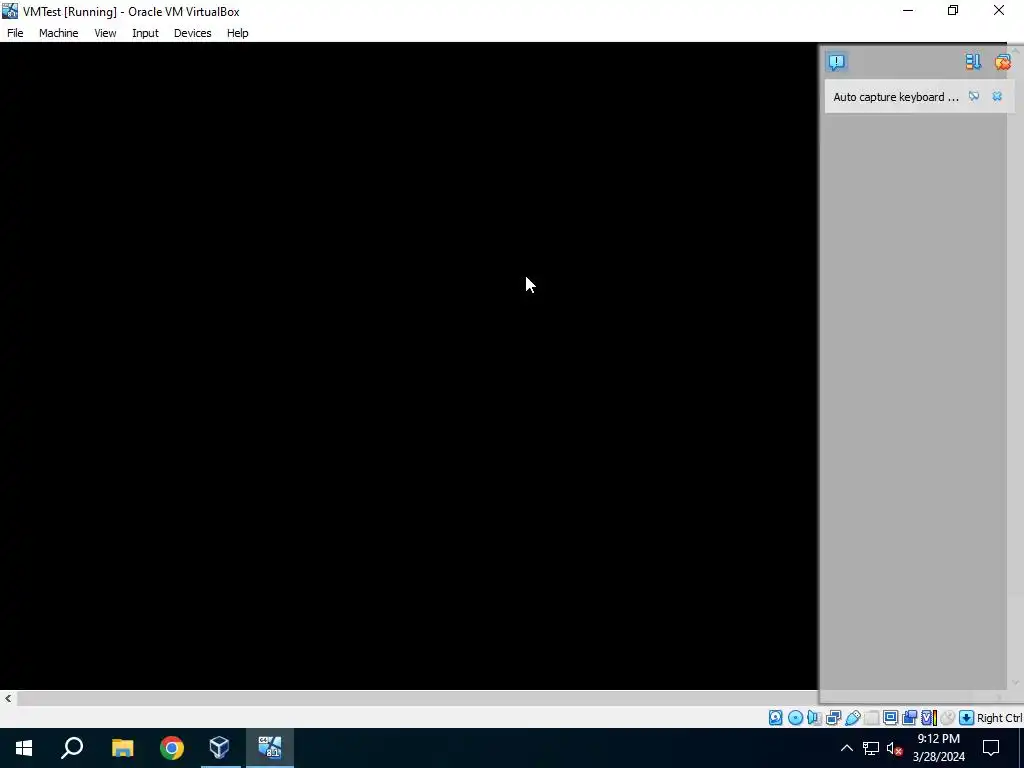Click the network tray icon

(871, 748)
